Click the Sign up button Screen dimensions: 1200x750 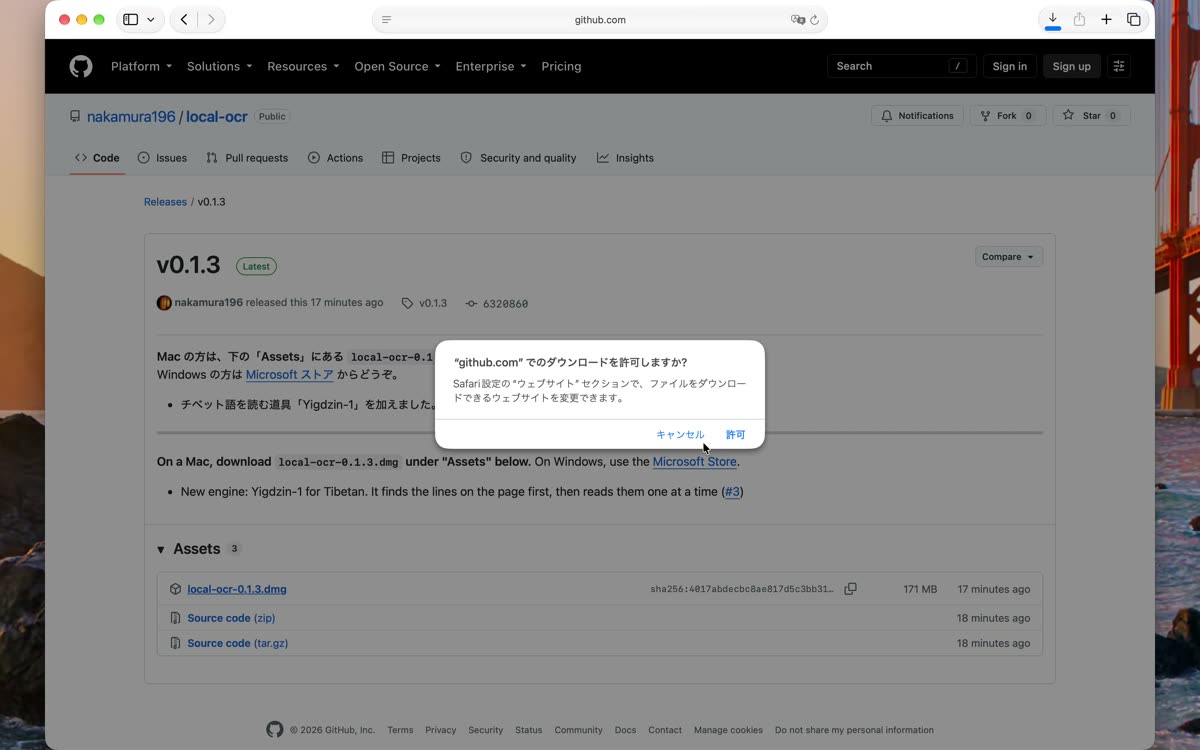click(x=1071, y=66)
